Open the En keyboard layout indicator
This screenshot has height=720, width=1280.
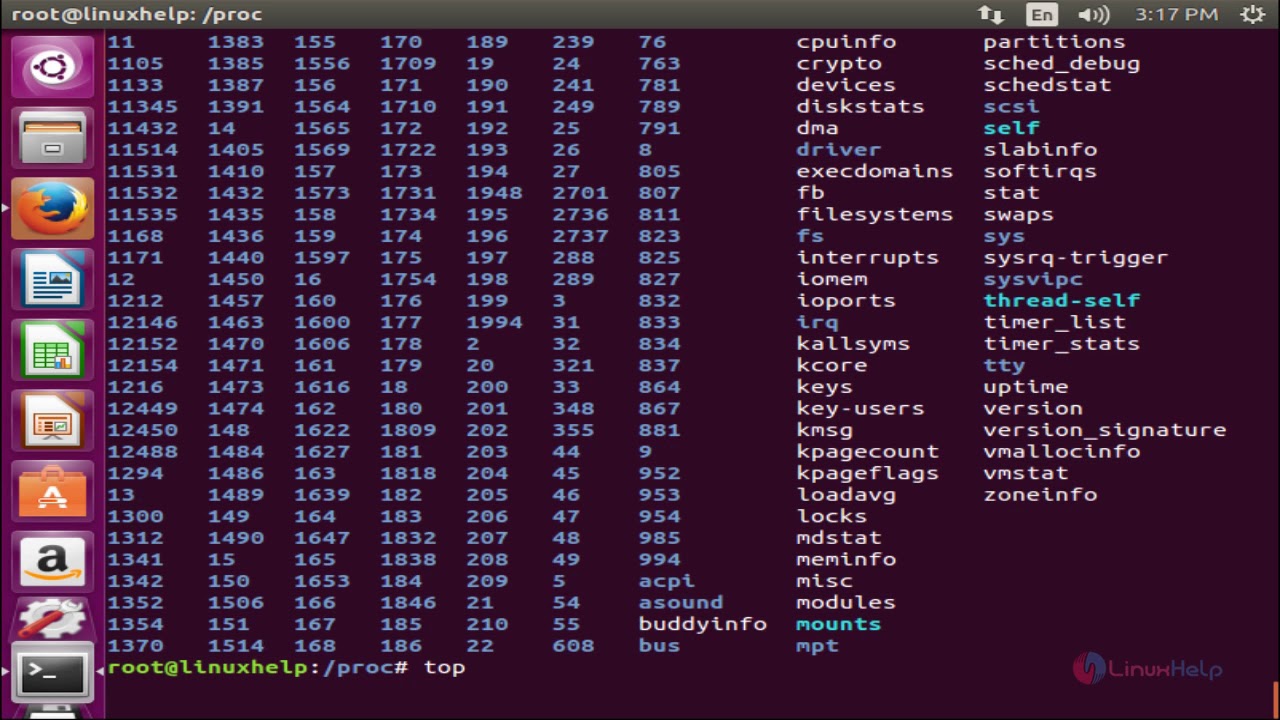1042,14
